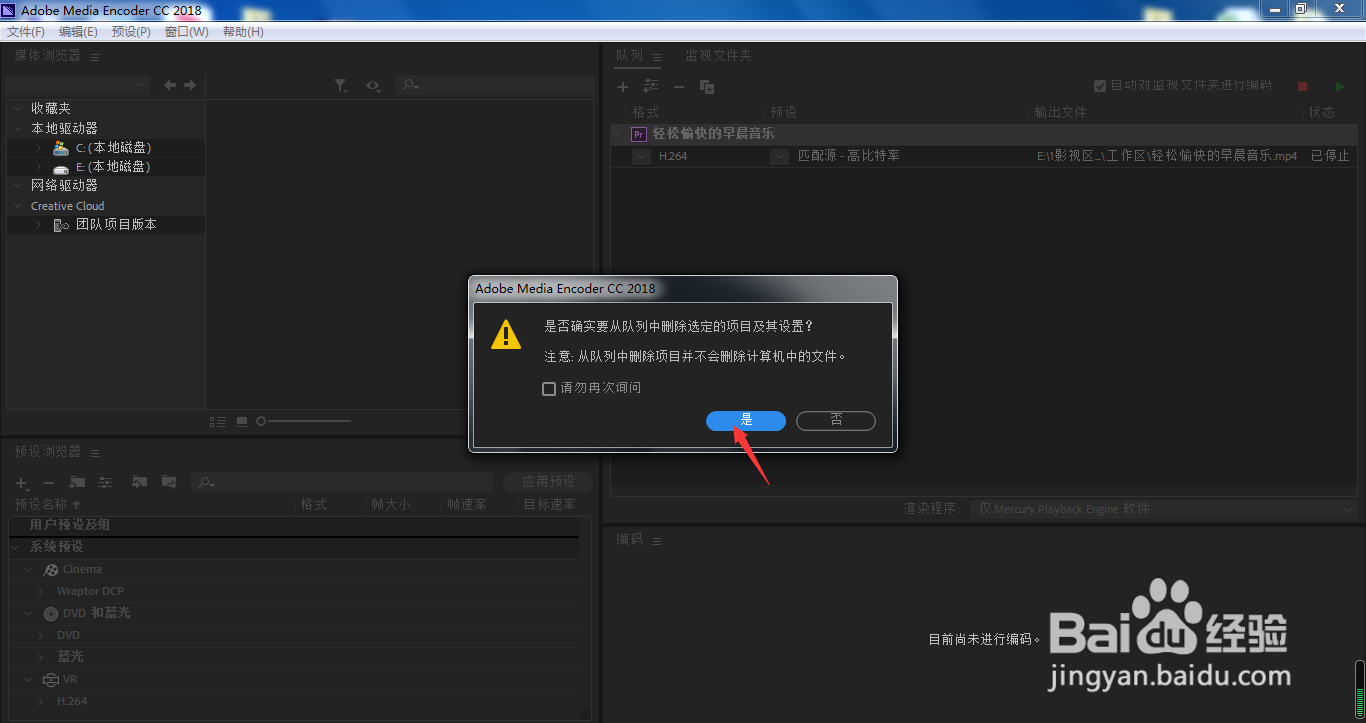Viewport: 1366px width, 723px height.
Task: Click the VR headset group icon
Action: (x=51, y=680)
